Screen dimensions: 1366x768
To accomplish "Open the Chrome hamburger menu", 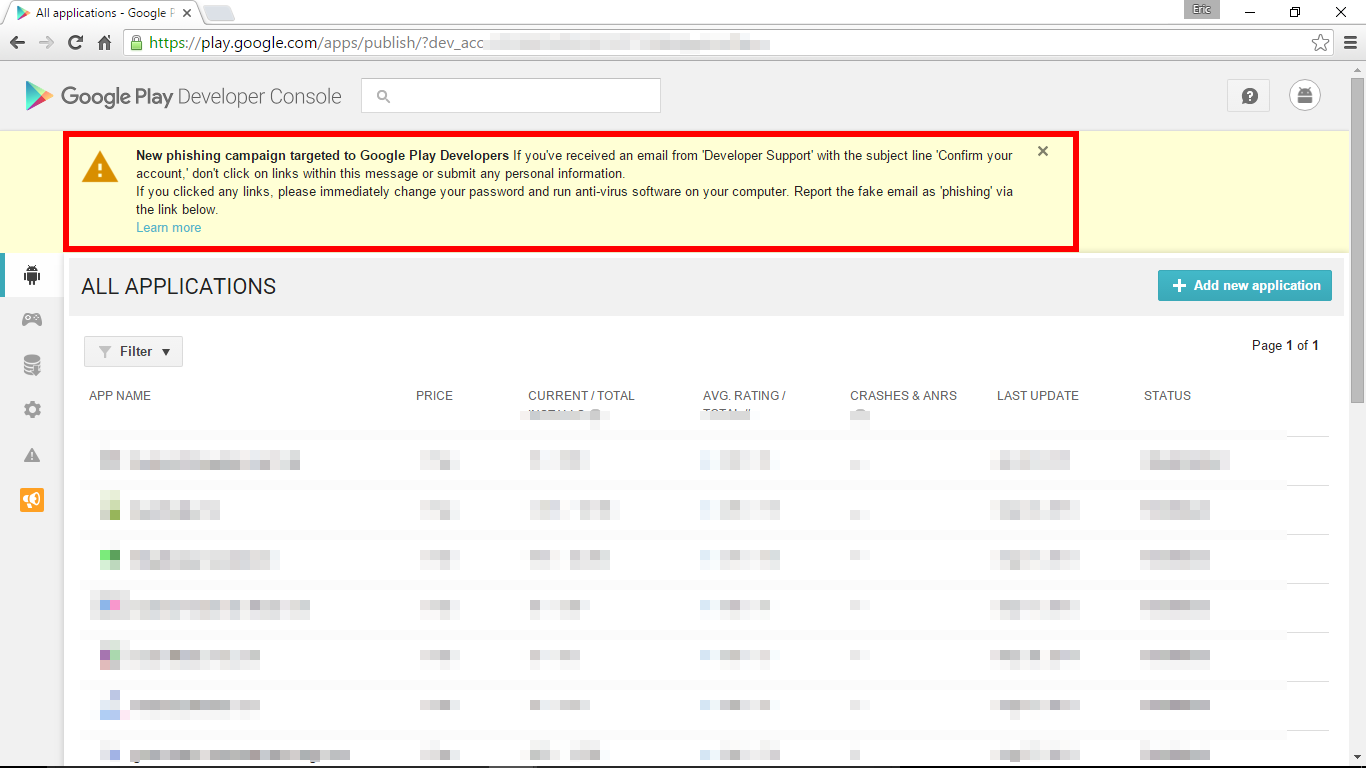I will click(x=1350, y=43).
